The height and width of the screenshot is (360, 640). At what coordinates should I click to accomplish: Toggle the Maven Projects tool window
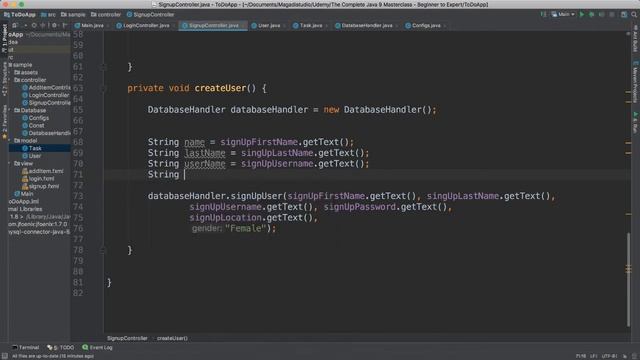(x=635, y=82)
